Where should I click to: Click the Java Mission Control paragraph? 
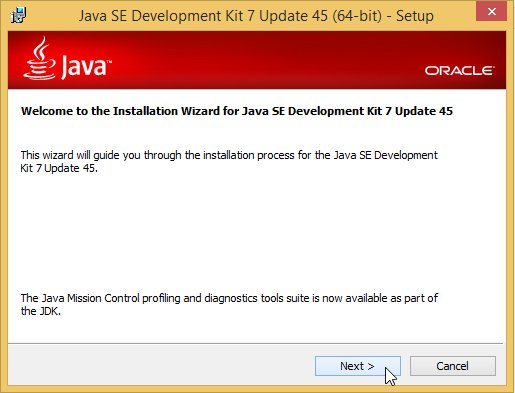coord(229,304)
